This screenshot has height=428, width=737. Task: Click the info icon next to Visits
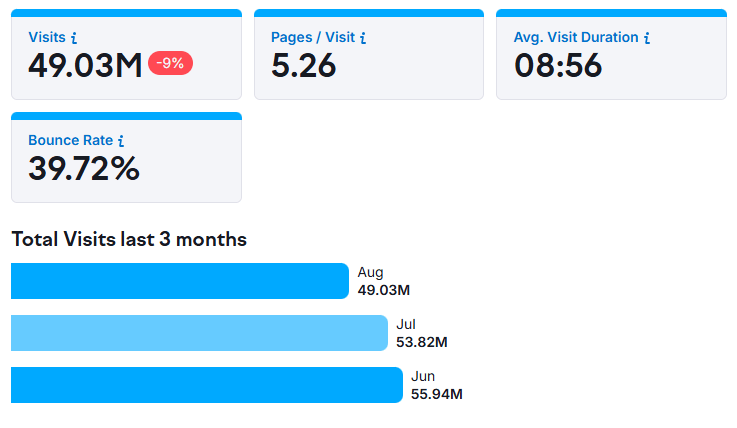click(75, 38)
